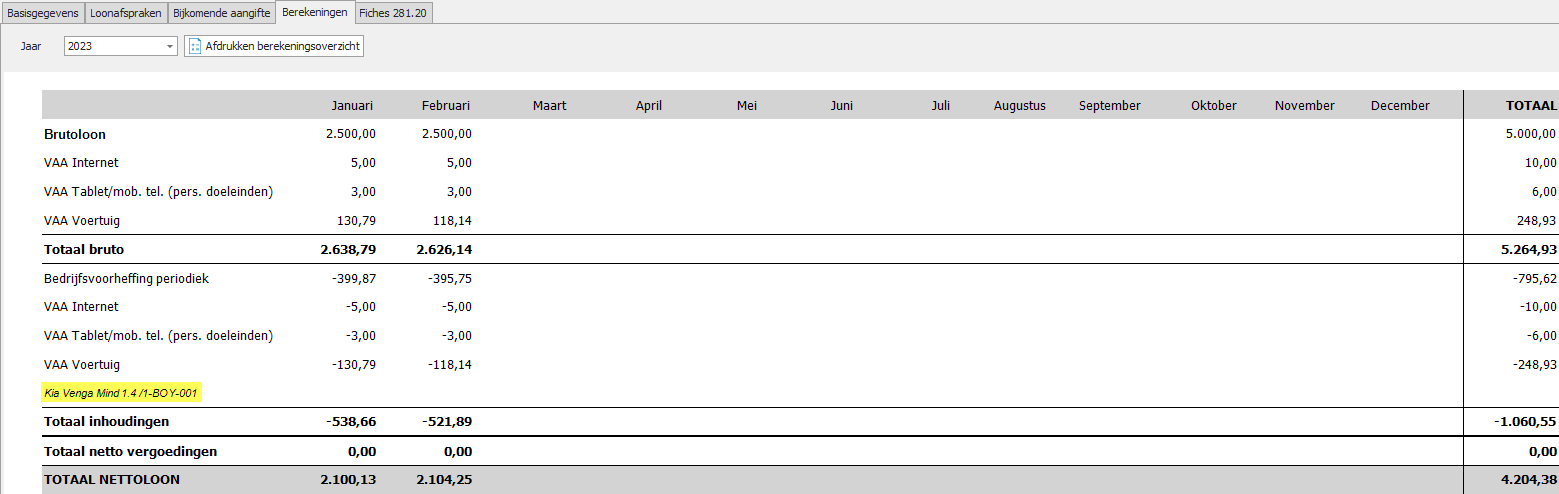This screenshot has width=1559, height=494.
Task: Select the Berekeningen tab
Action: coord(315,13)
